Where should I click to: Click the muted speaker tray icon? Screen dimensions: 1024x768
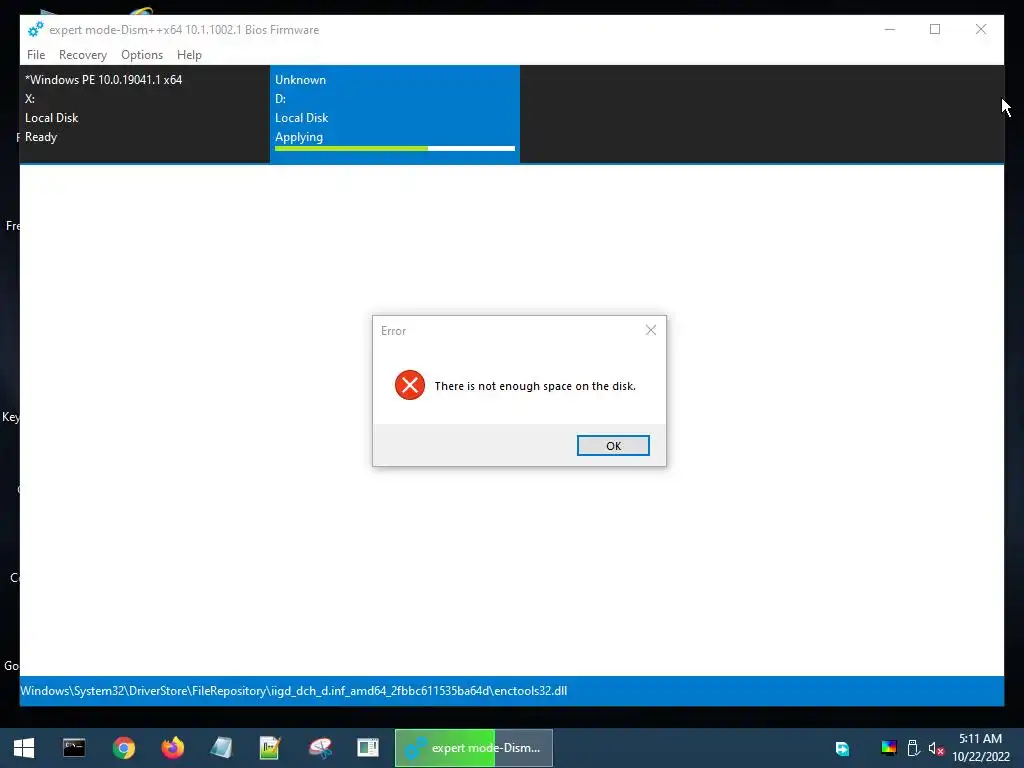936,748
